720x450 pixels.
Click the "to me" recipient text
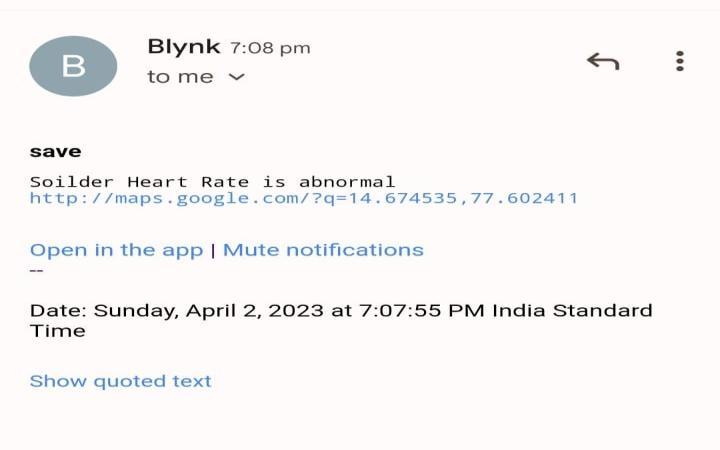pos(180,77)
